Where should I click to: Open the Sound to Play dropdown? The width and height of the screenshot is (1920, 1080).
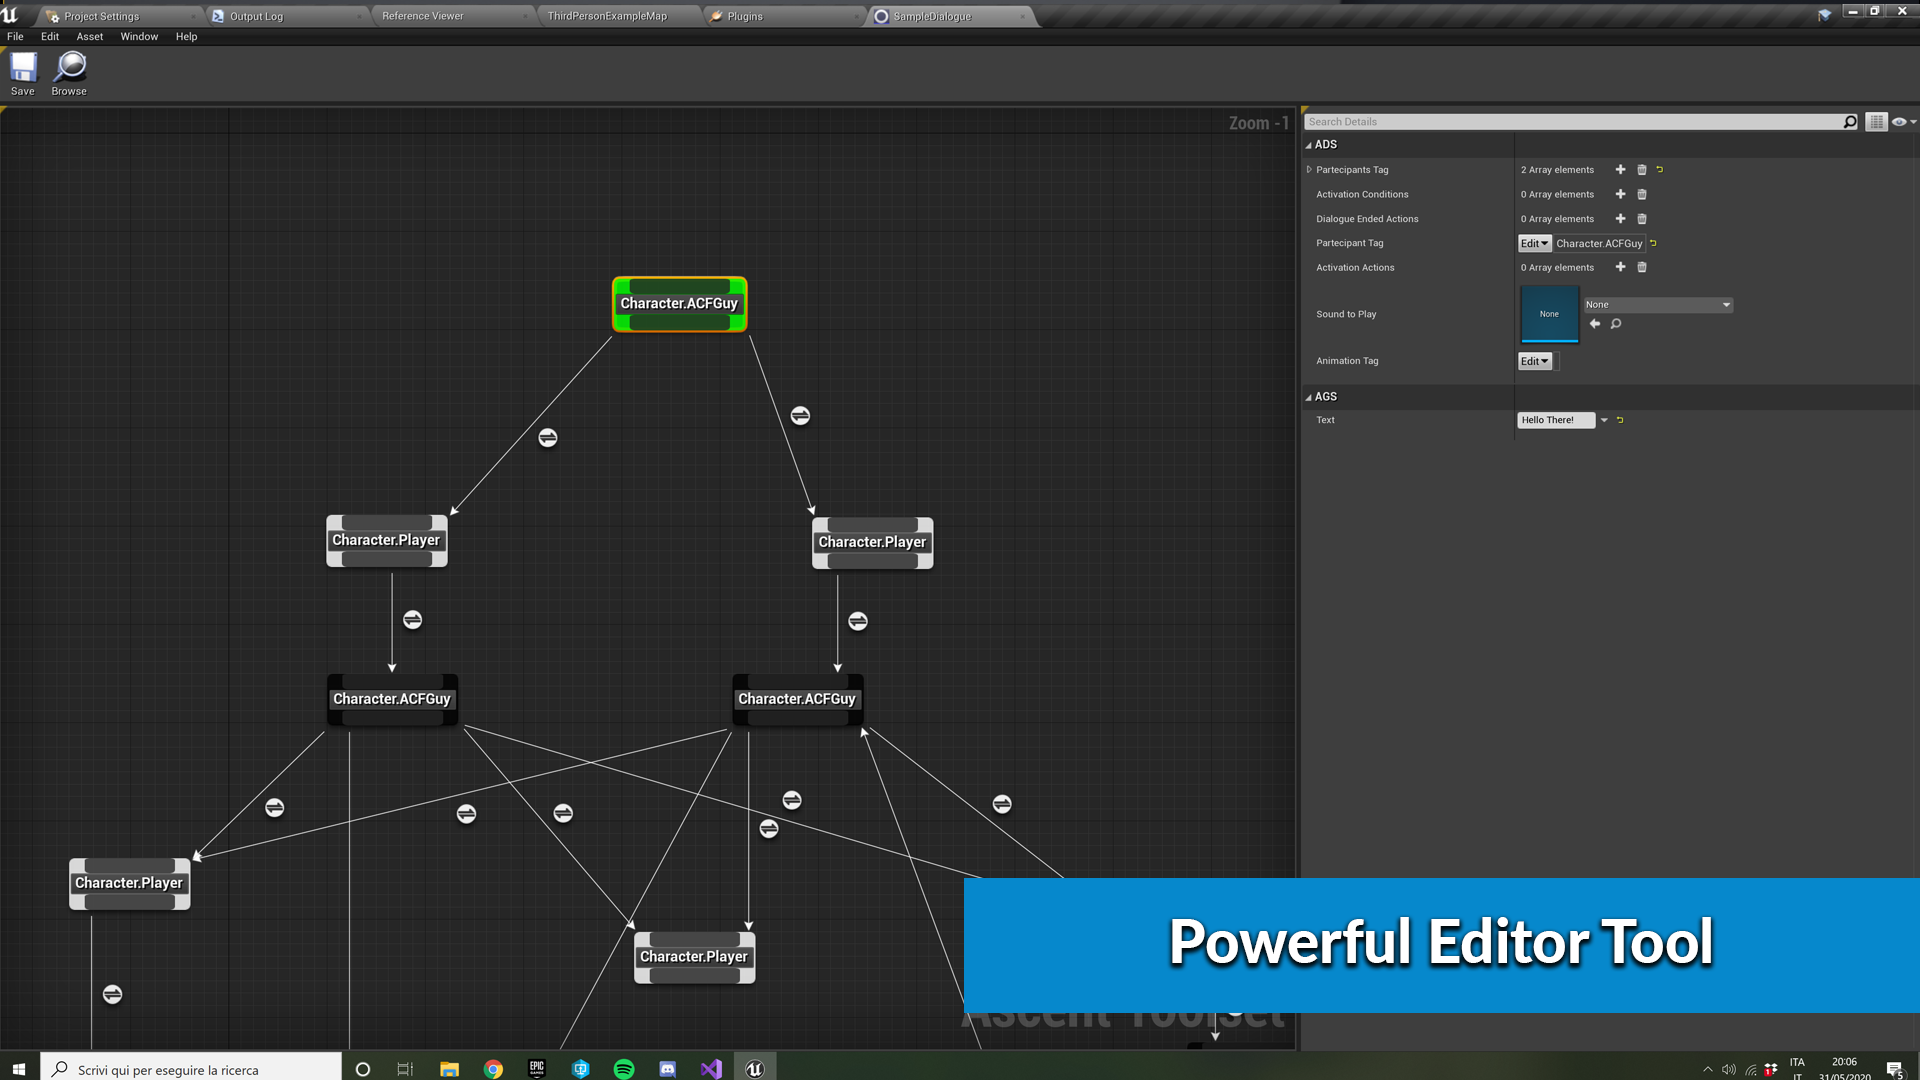tap(1659, 303)
